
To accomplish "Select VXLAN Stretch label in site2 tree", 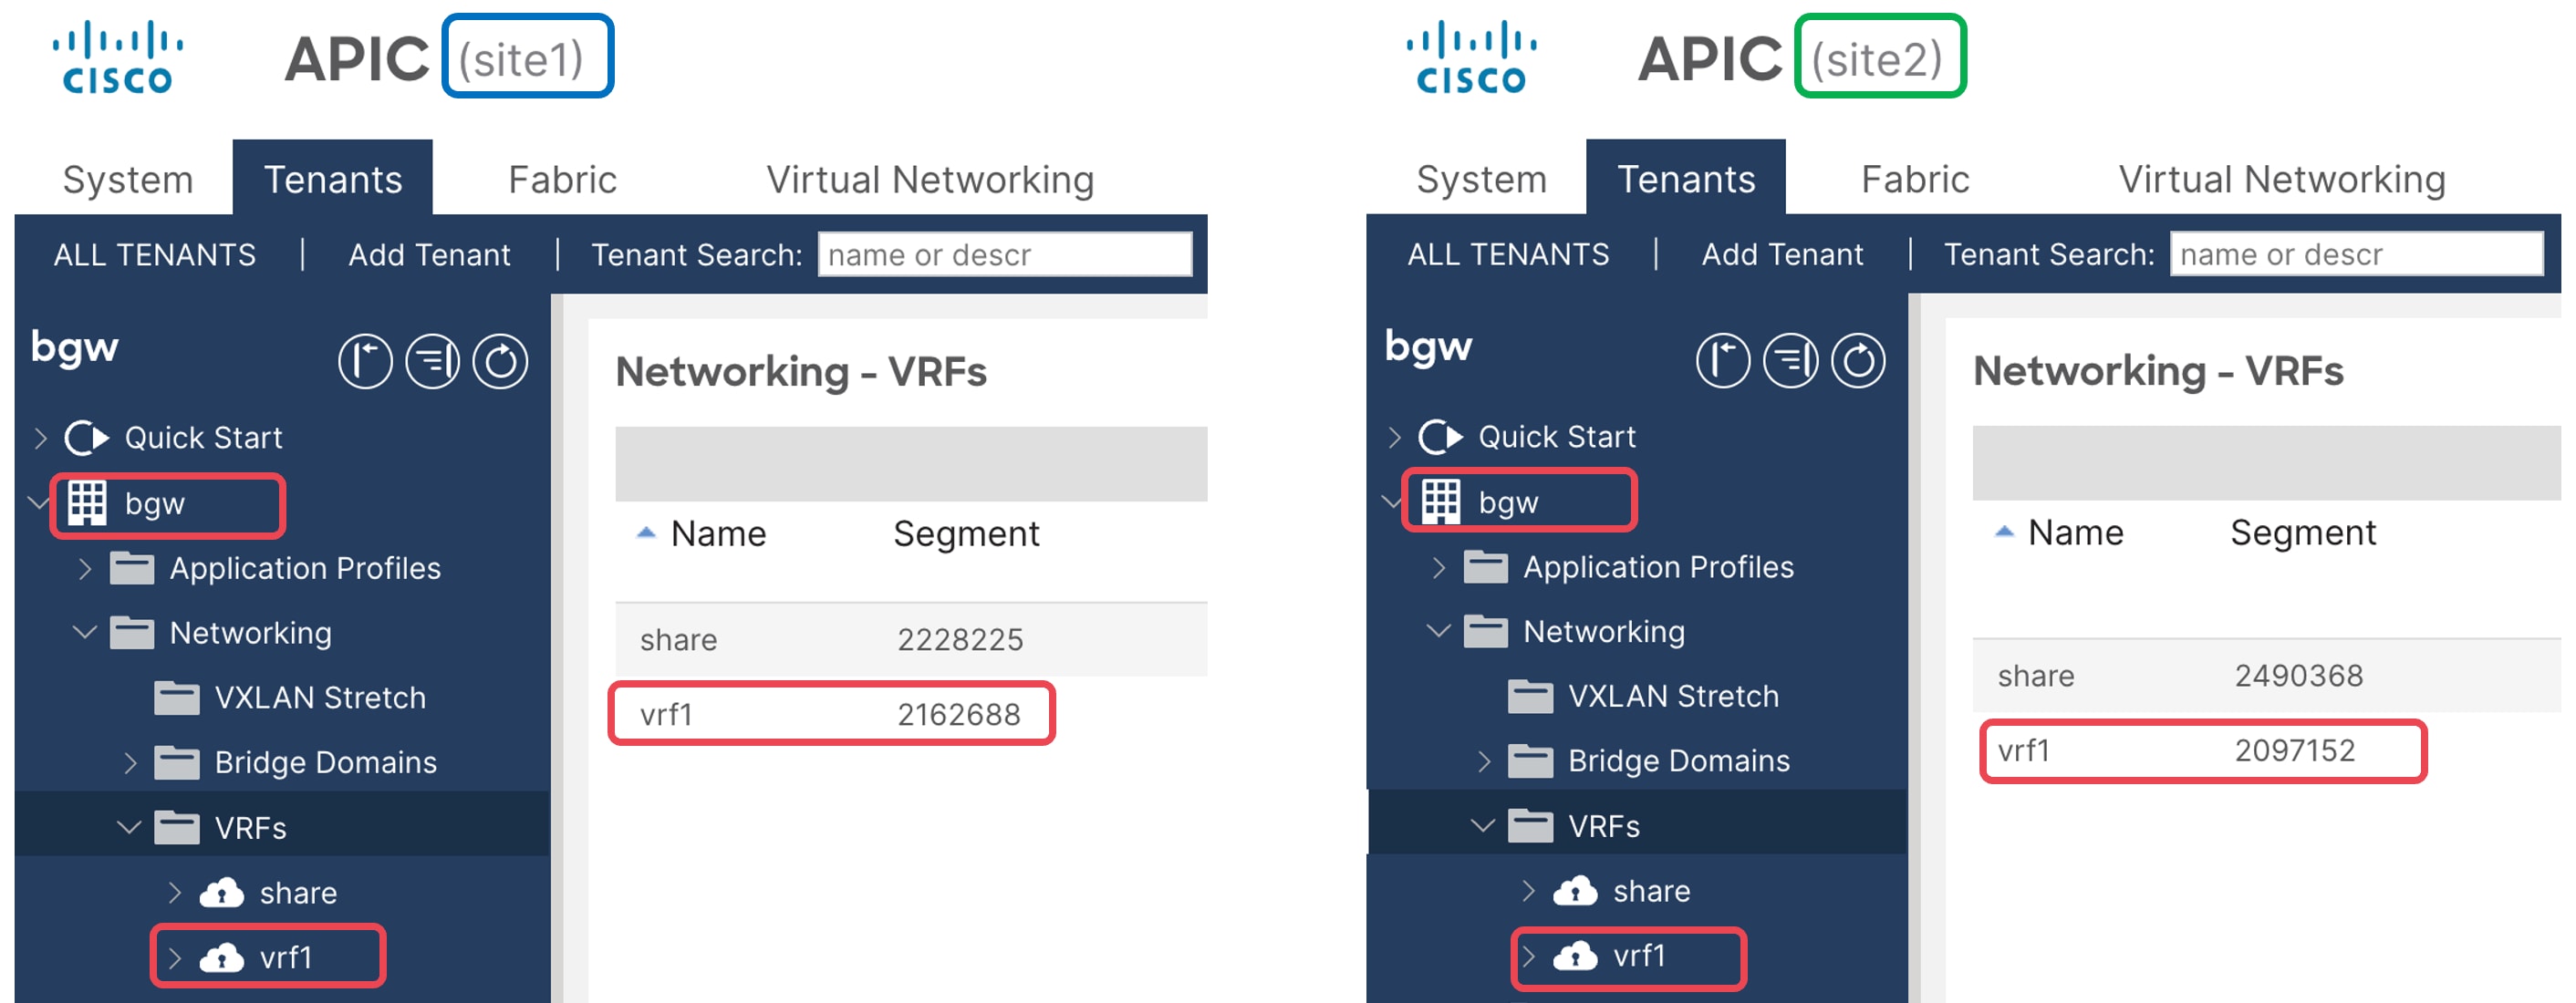I will pyautogui.click(x=1673, y=696).
